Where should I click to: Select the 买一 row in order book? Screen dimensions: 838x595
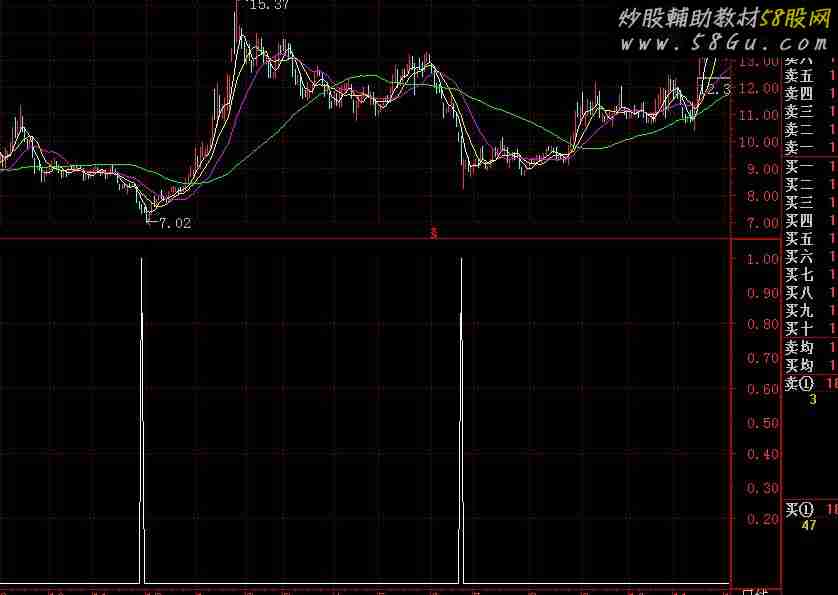[x=810, y=167]
